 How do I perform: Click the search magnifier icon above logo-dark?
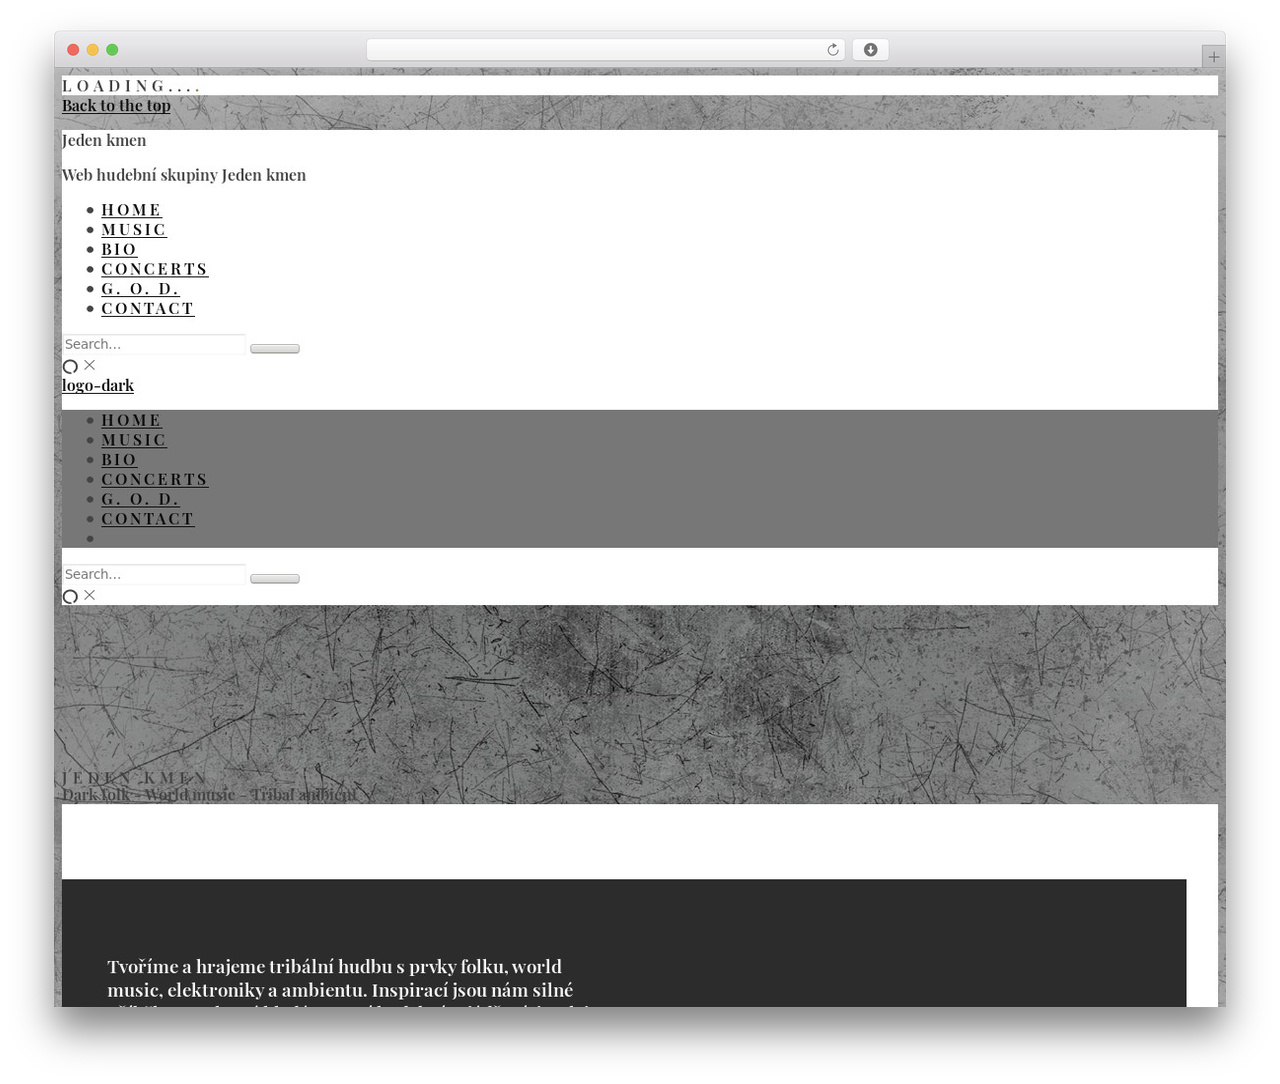70,366
